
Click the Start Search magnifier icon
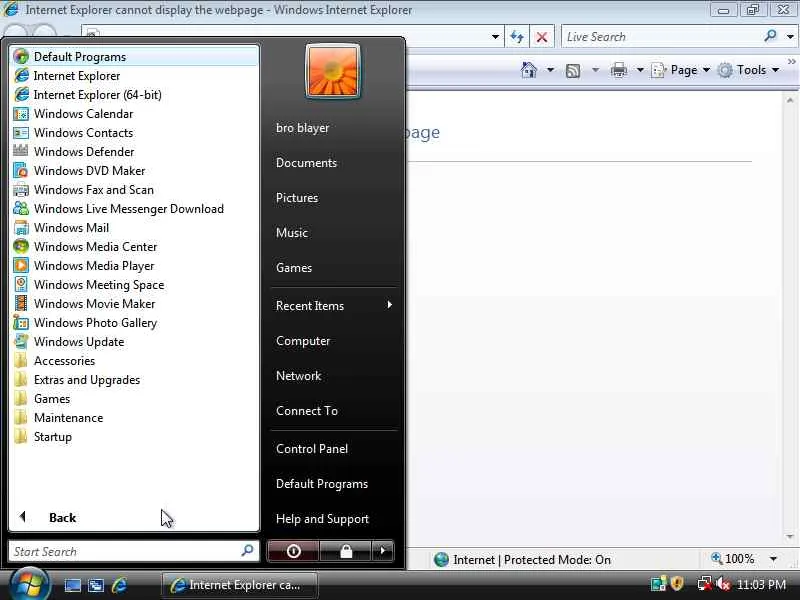(247, 550)
